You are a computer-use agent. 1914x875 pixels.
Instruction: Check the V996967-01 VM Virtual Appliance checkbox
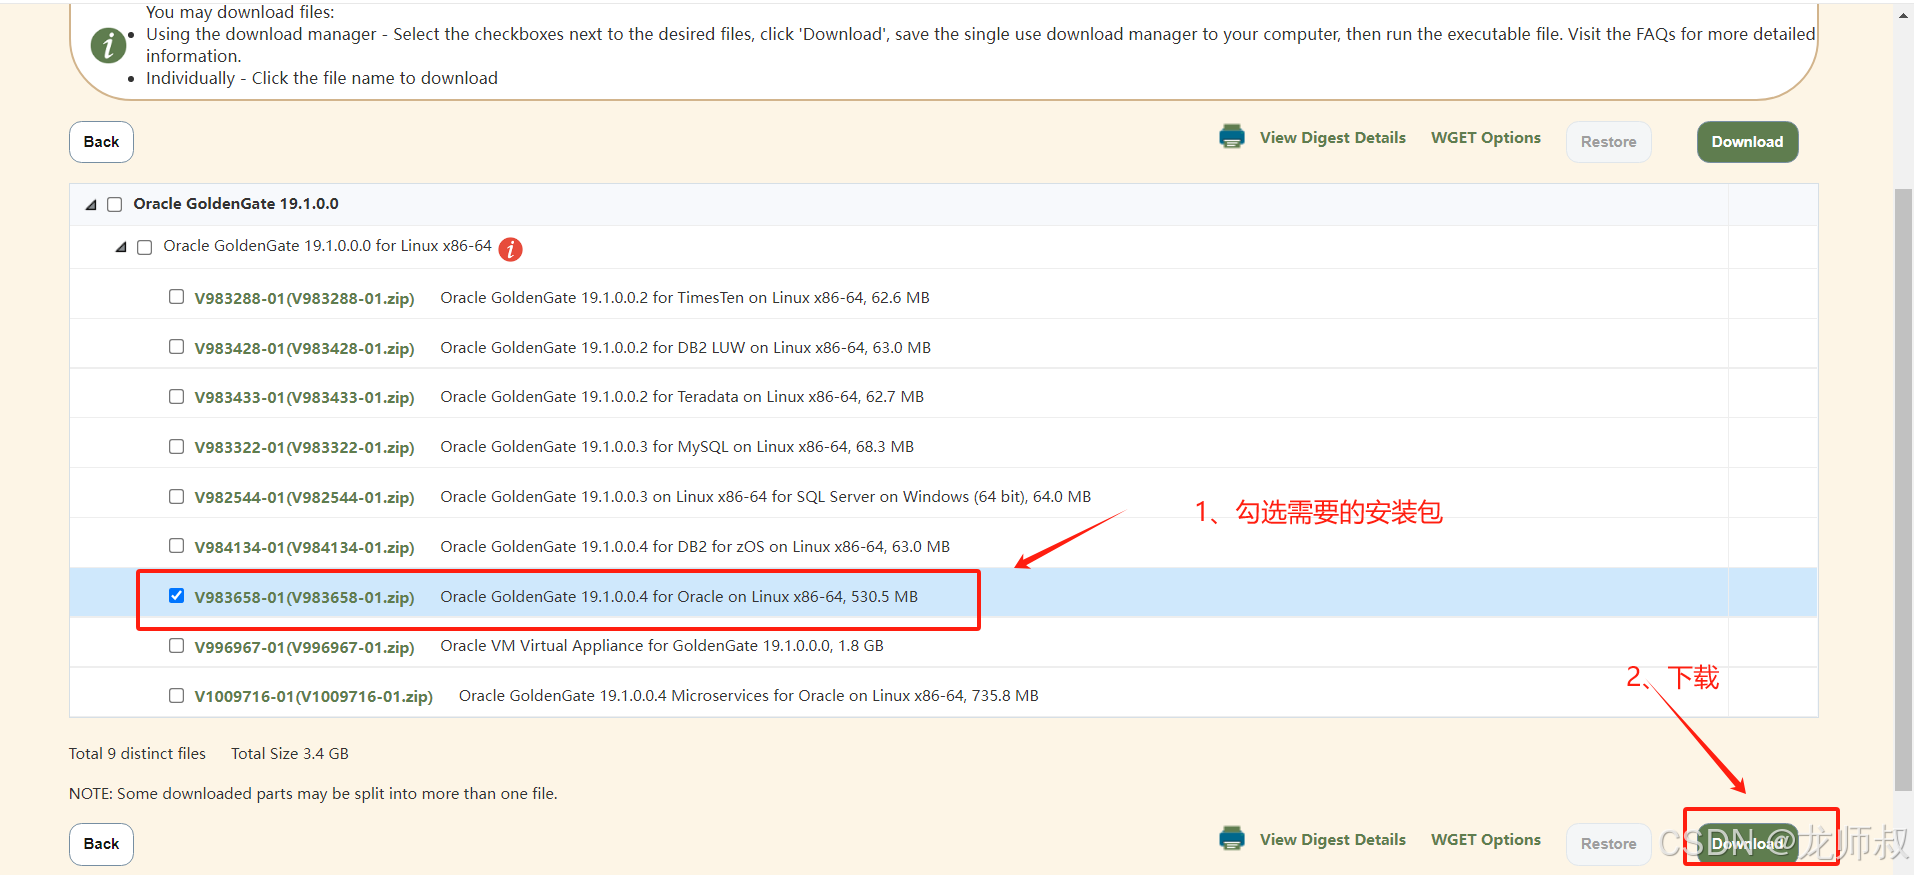177,646
